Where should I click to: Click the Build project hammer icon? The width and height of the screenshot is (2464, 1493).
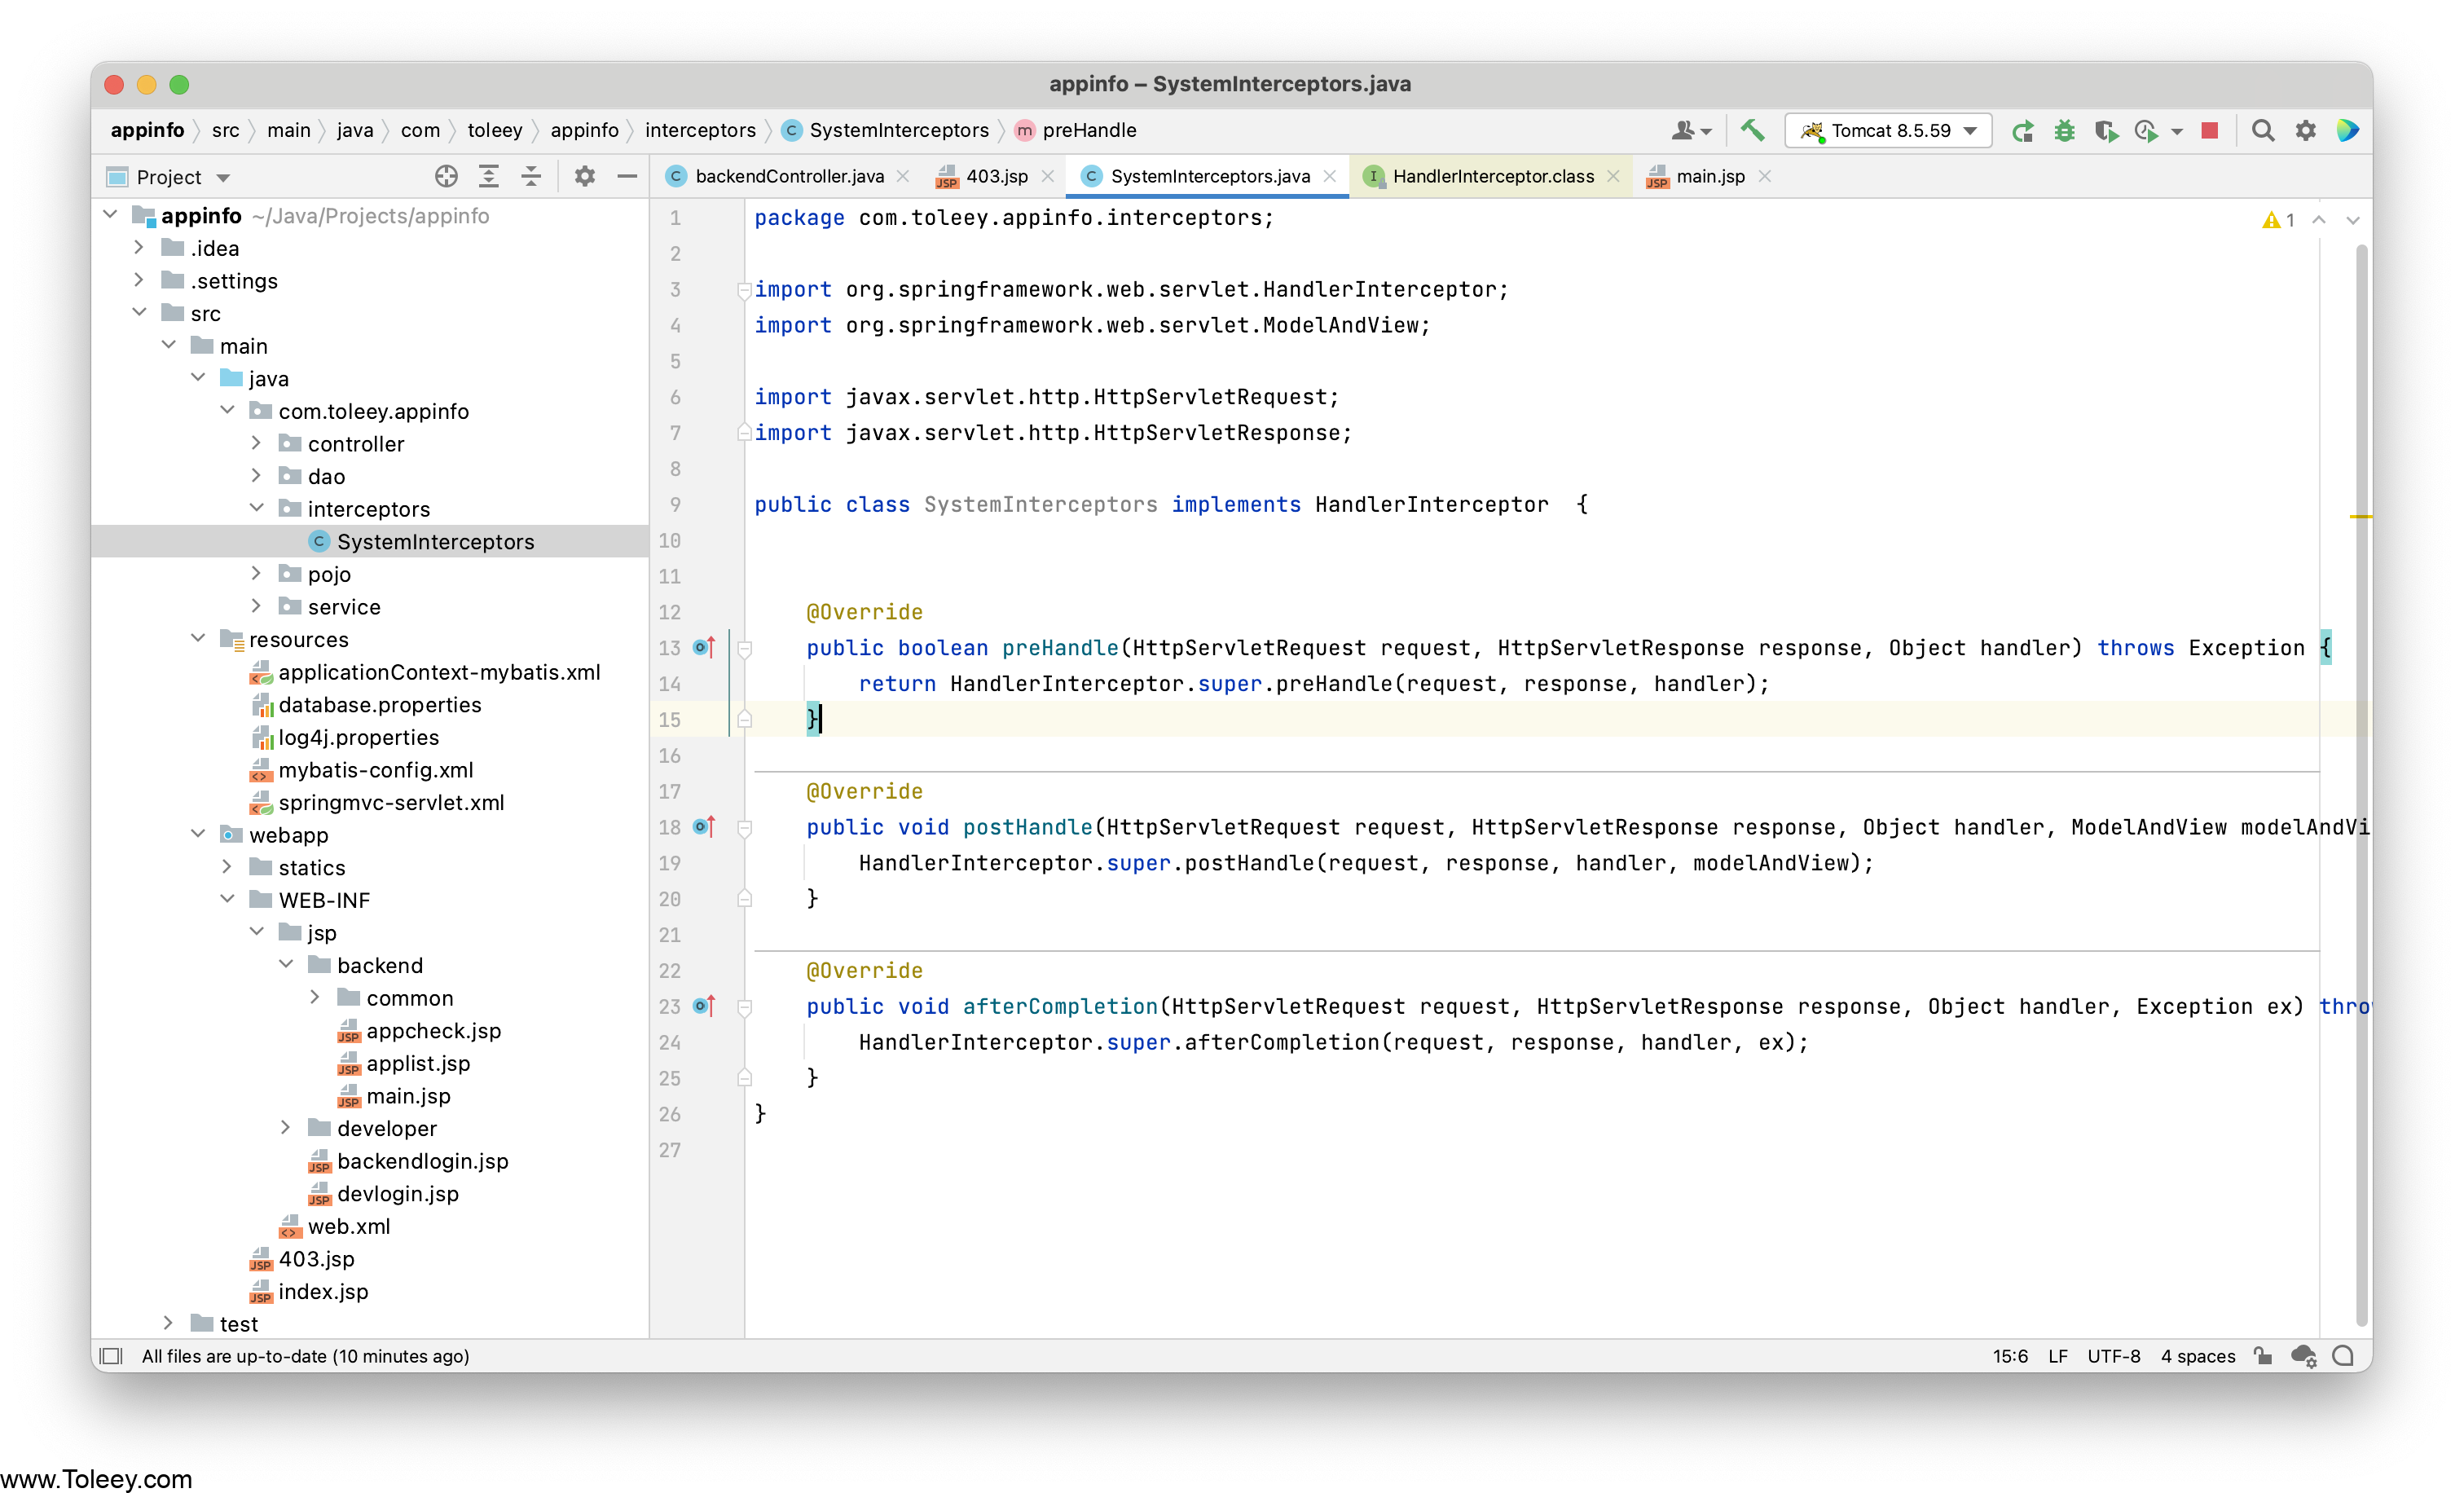(1752, 130)
